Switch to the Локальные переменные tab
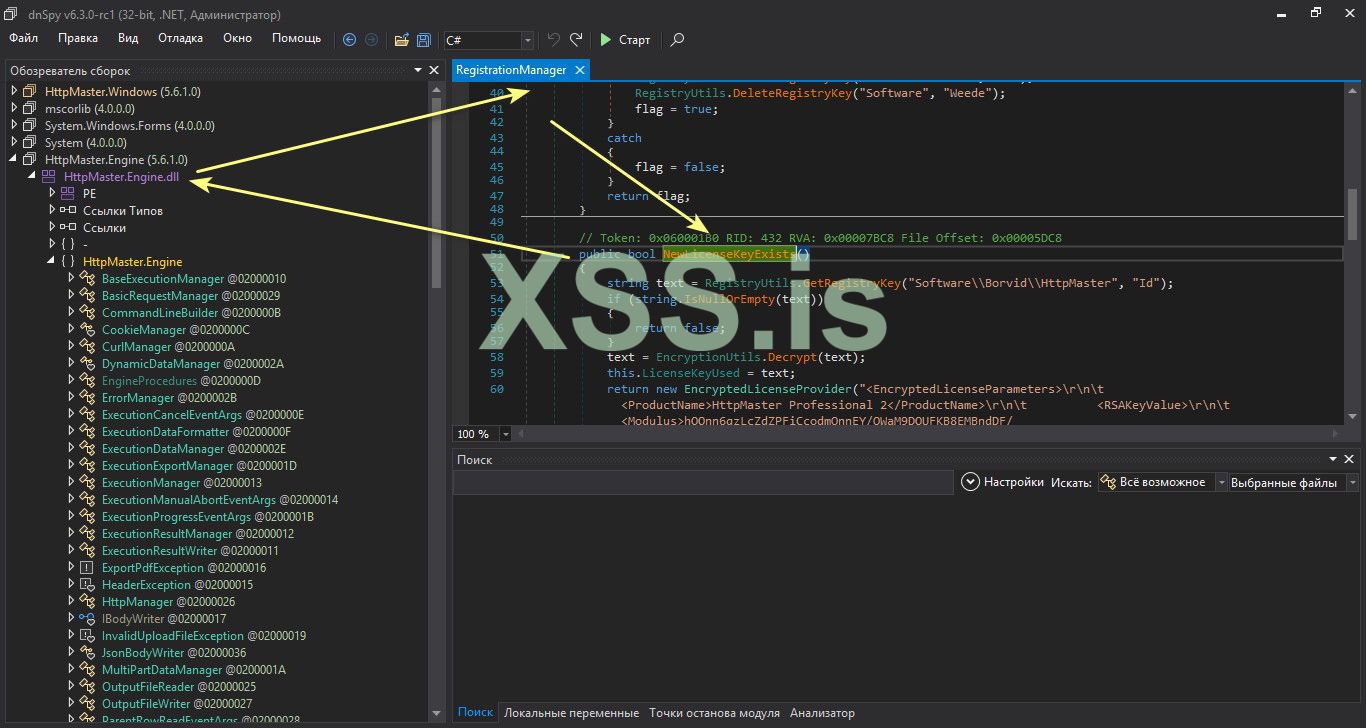 (x=571, y=713)
